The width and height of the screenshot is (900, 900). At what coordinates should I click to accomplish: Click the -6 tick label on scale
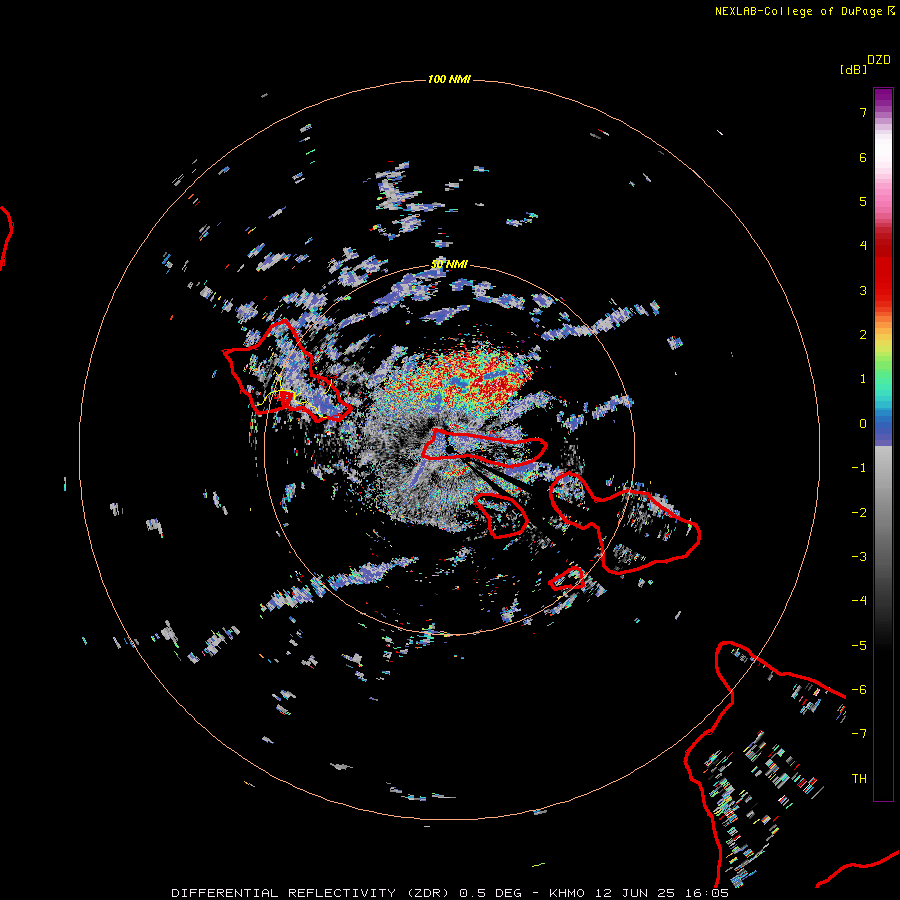click(x=859, y=690)
